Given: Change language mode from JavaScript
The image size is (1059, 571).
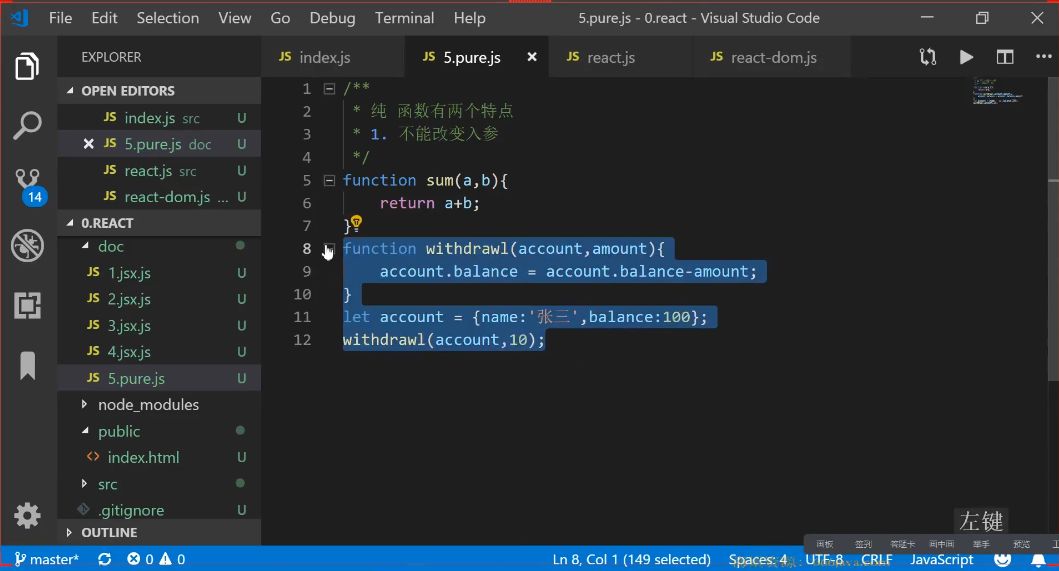Looking at the screenshot, I should (x=941, y=560).
